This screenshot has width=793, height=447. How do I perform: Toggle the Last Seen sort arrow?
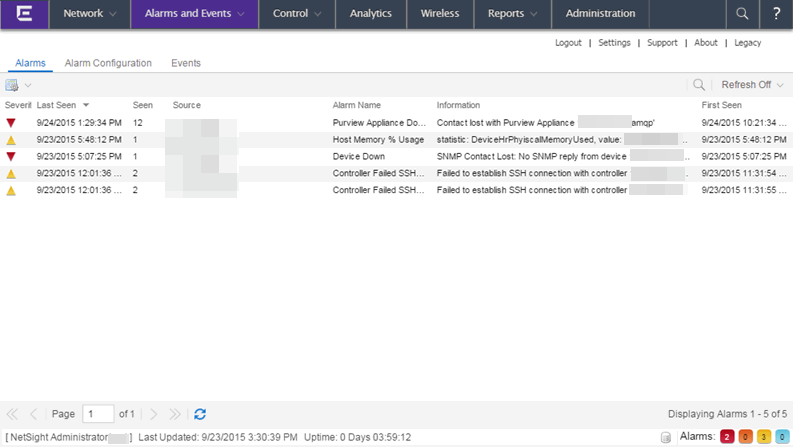(86, 105)
